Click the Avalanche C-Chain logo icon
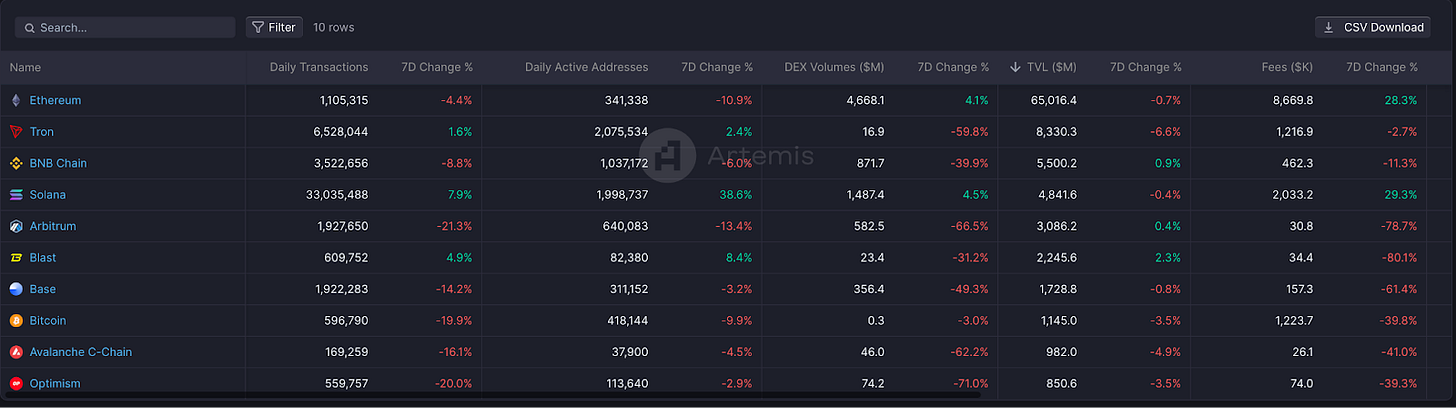The image size is (1456, 408). (x=16, y=352)
